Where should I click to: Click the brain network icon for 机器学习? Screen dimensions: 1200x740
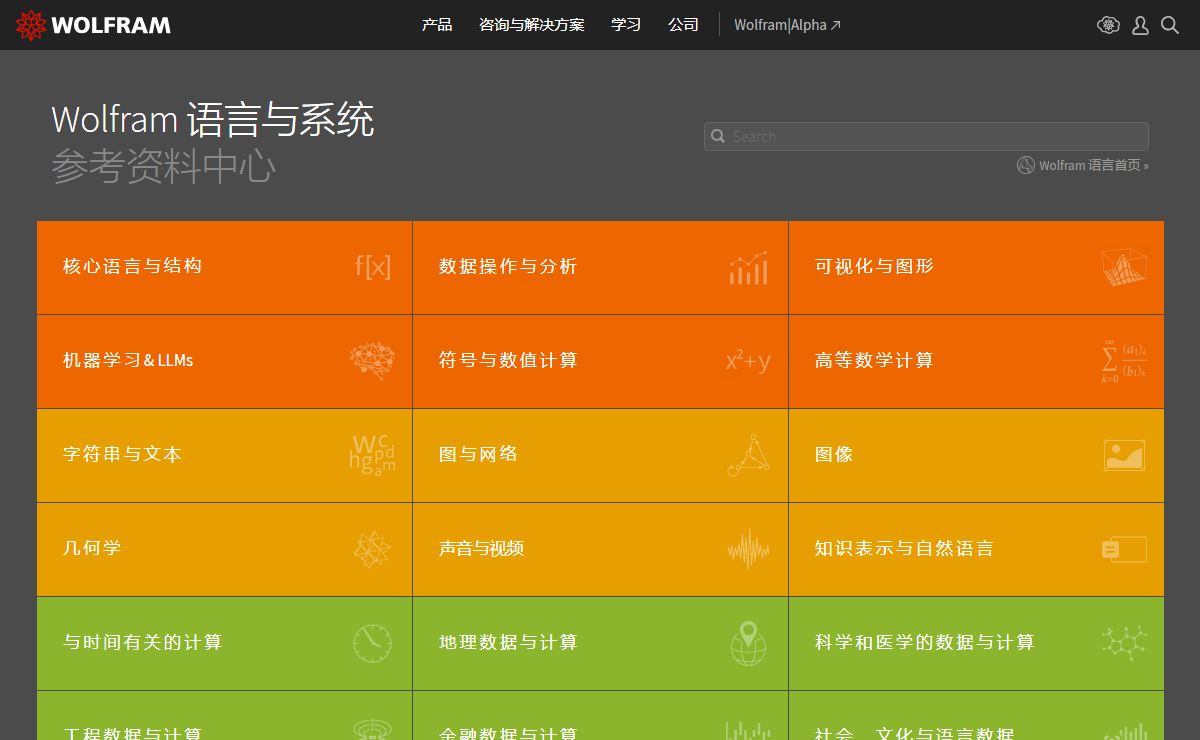pos(372,361)
